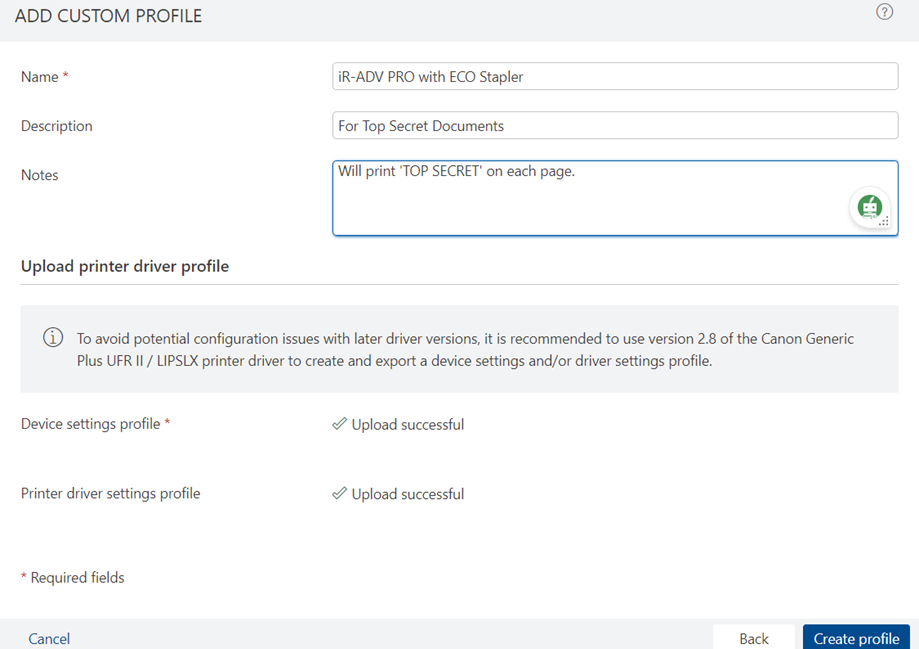Click the Canon driver version recommendation text
919x649 pixels.
(465, 350)
